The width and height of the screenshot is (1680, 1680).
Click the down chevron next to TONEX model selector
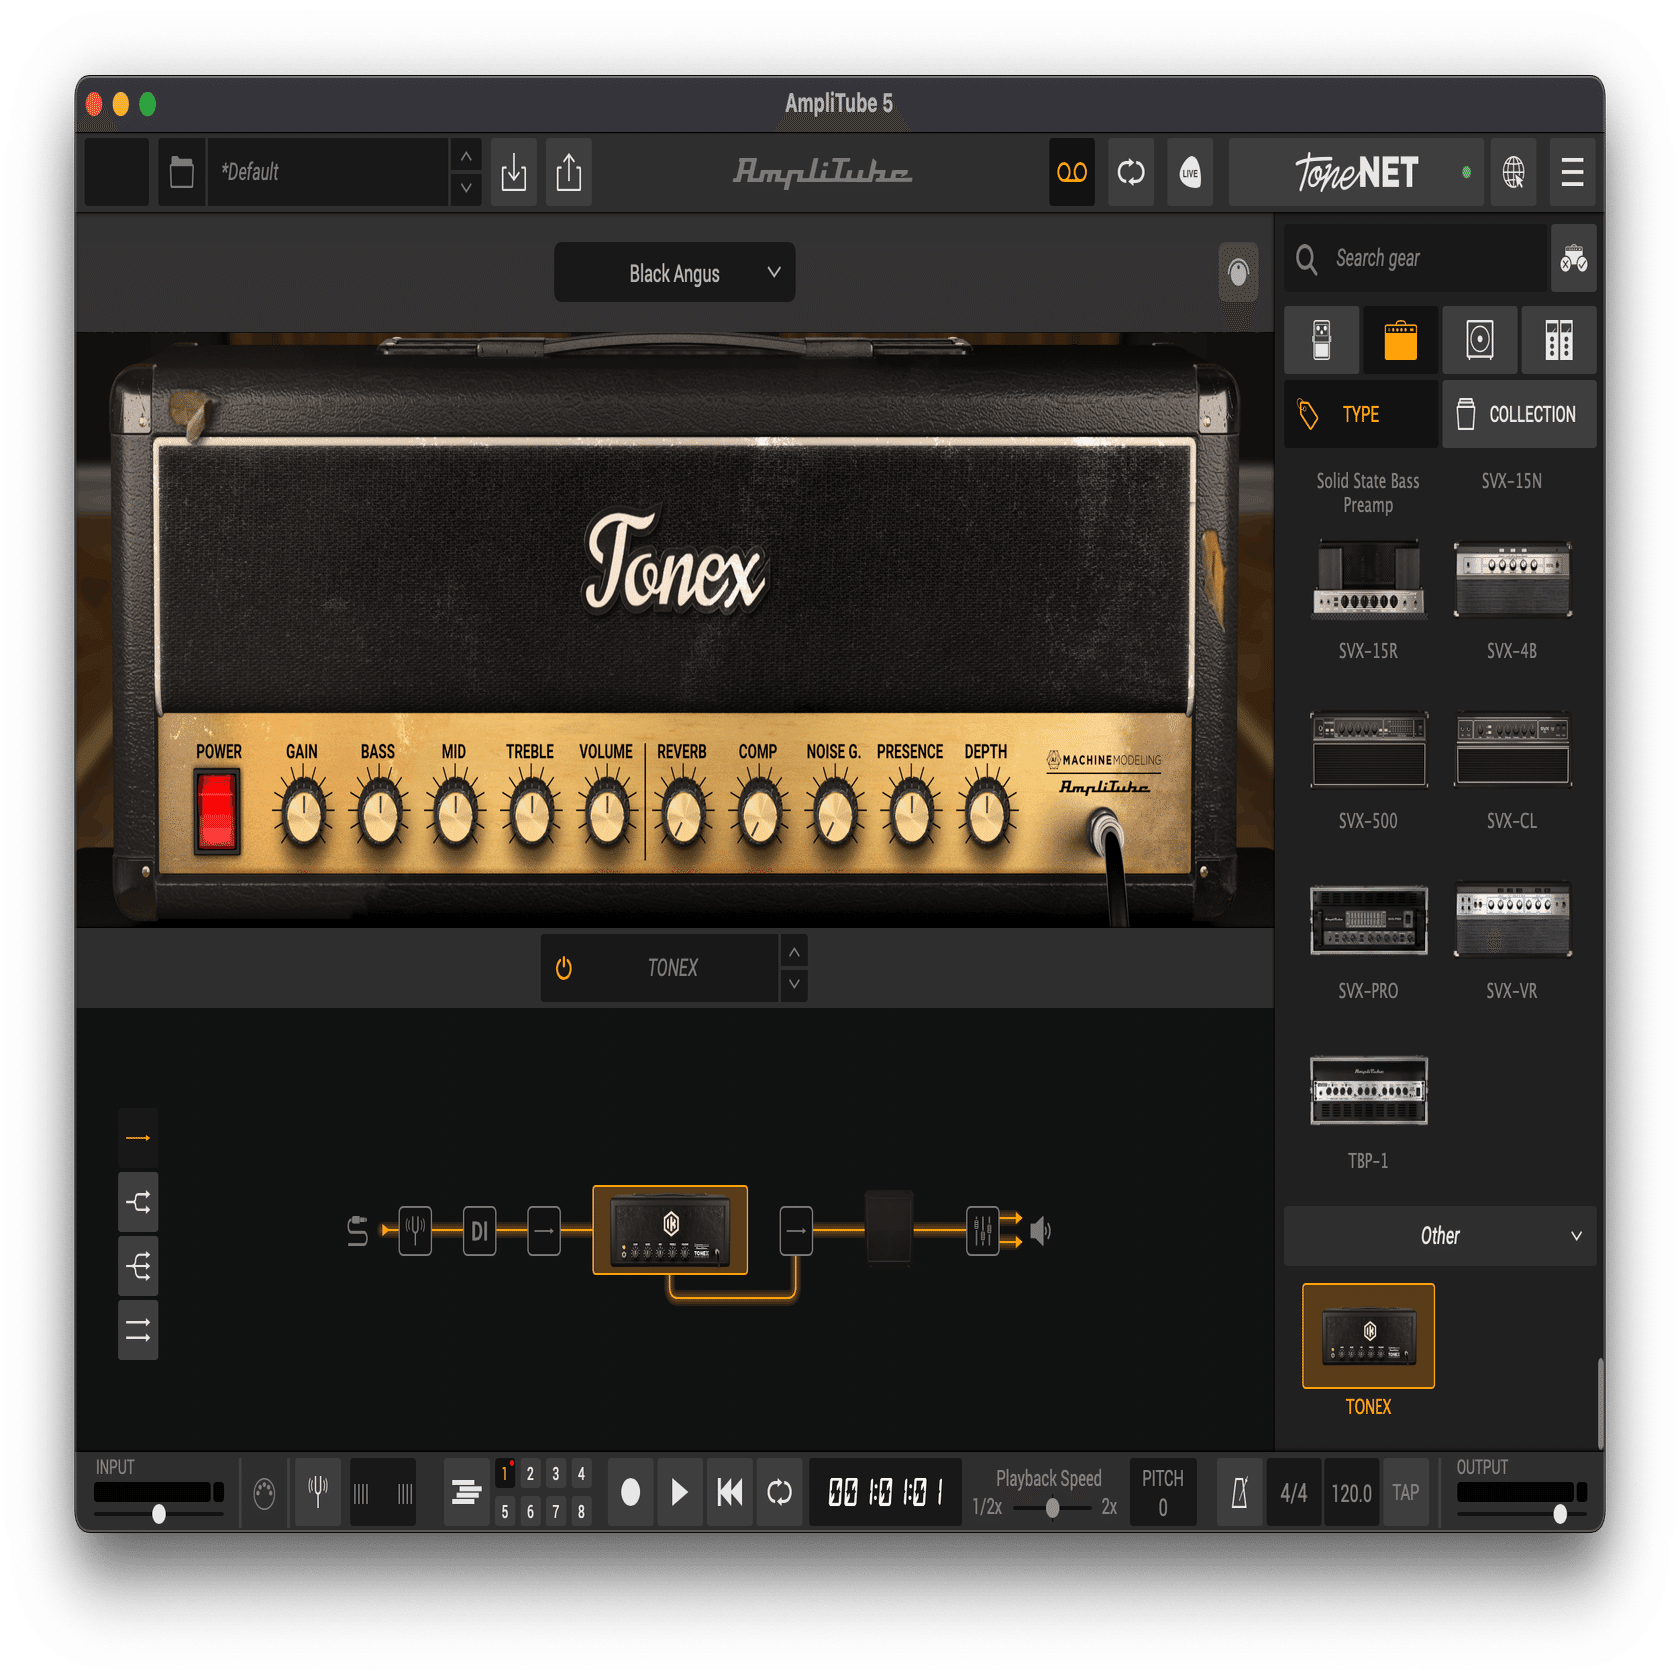[793, 985]
